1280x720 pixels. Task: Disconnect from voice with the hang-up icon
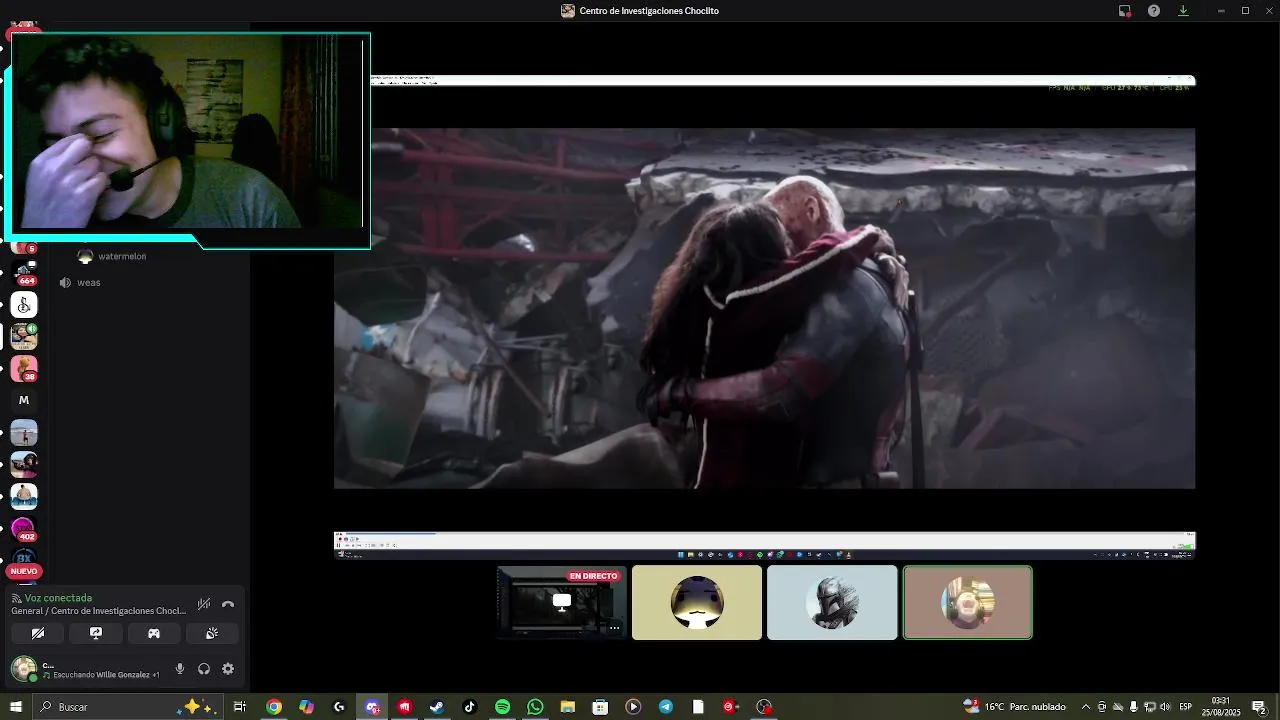228,604
